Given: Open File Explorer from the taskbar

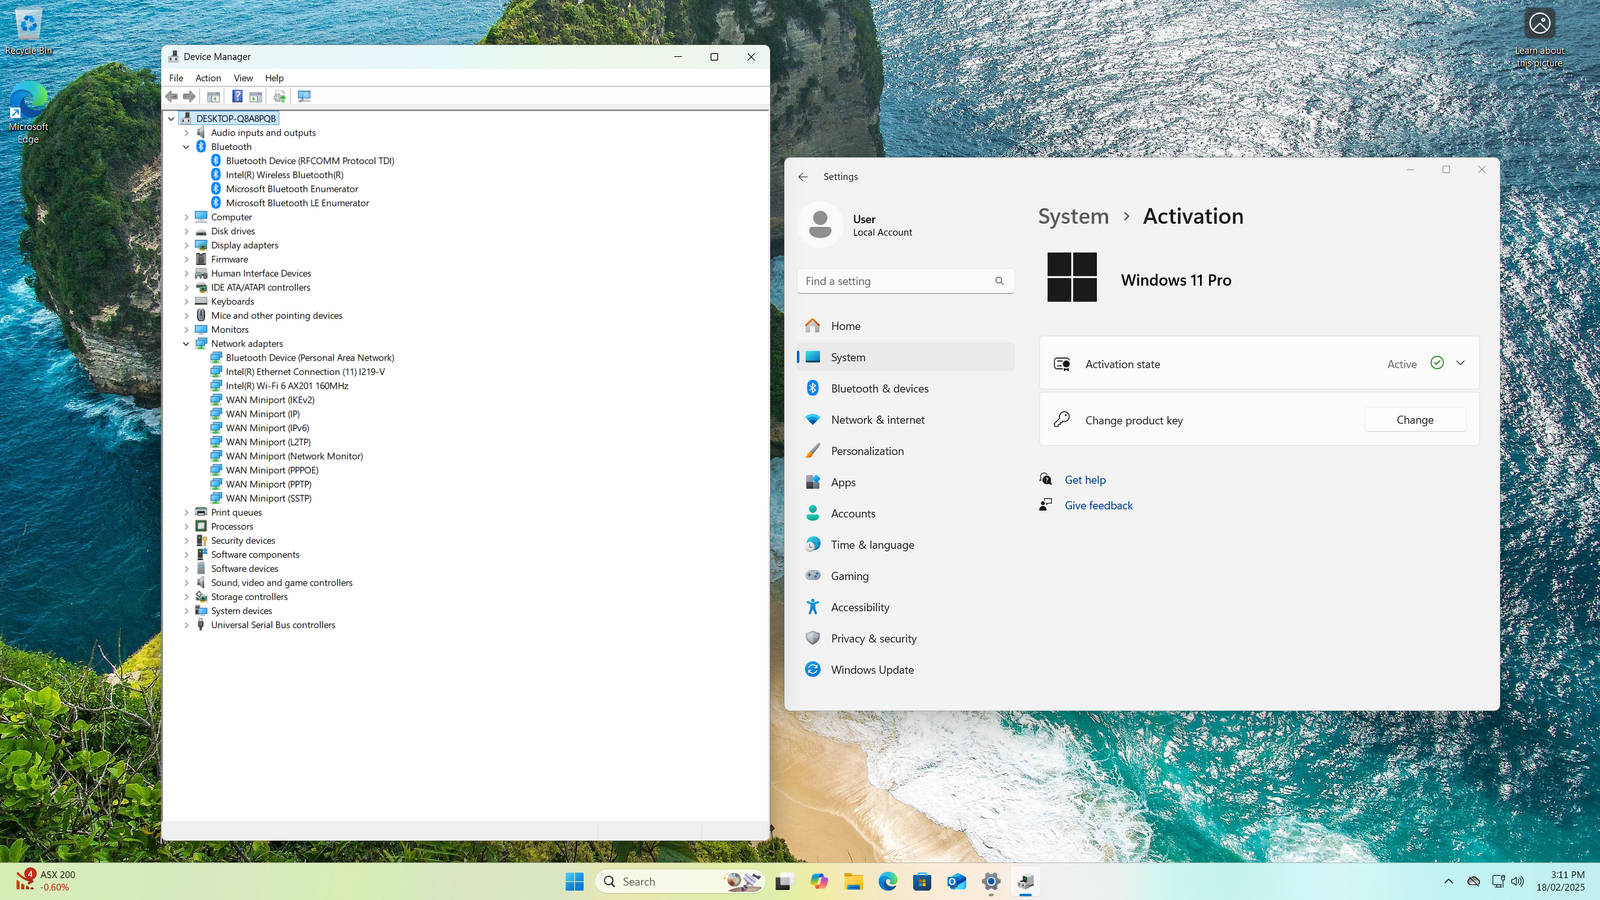Looking at the screenshot, I should [853, 881].
